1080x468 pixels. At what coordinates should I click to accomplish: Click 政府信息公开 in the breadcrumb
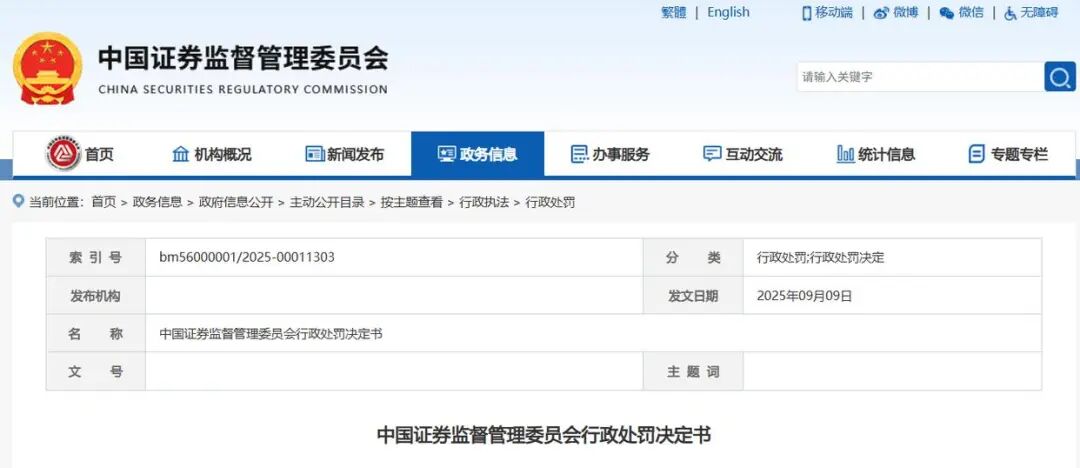[x=236, y=202]
